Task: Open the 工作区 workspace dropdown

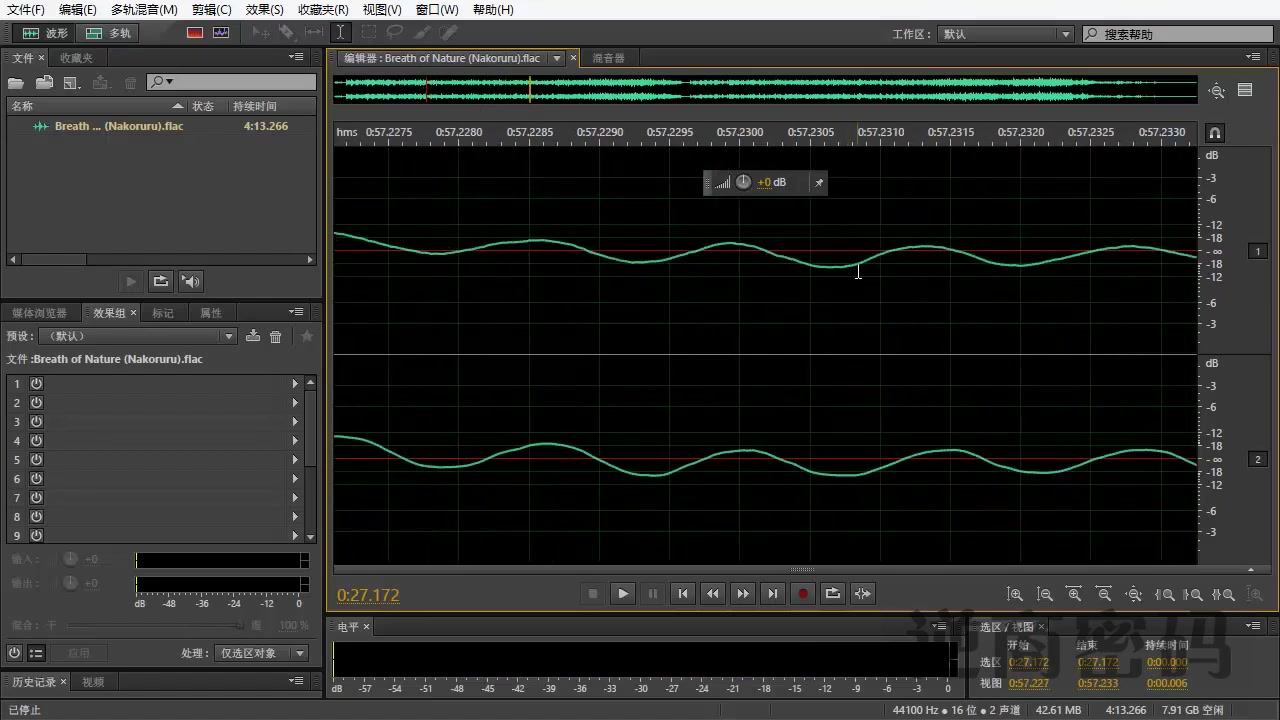Action: click(1005, 34)
